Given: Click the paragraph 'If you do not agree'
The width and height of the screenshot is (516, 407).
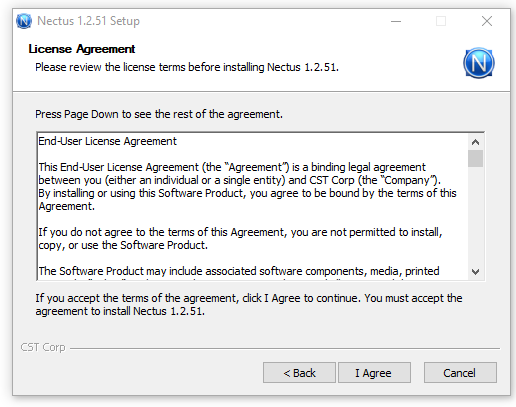Looking at the screenshot, I should click(x=240, y=239).
